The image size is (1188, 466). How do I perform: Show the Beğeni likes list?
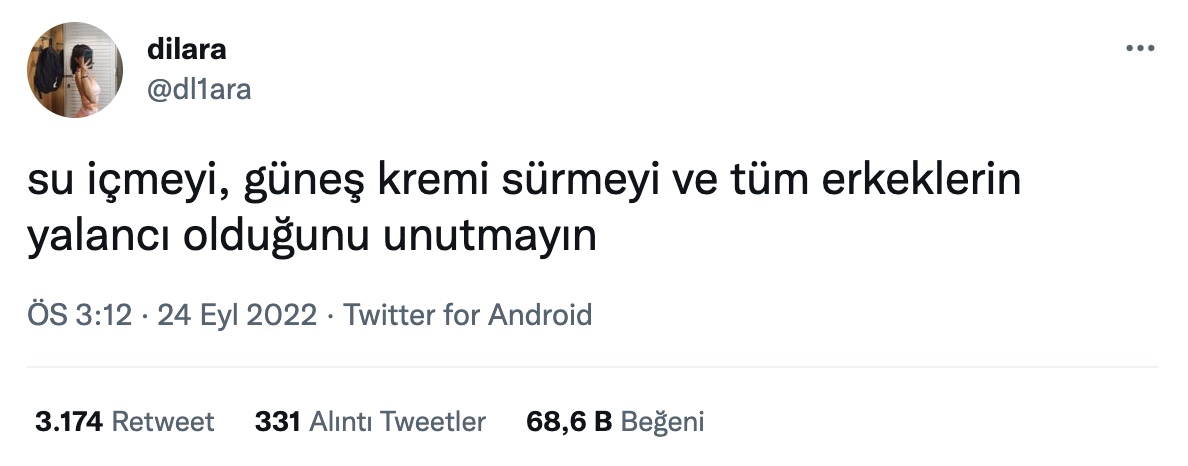coord(662,421)
